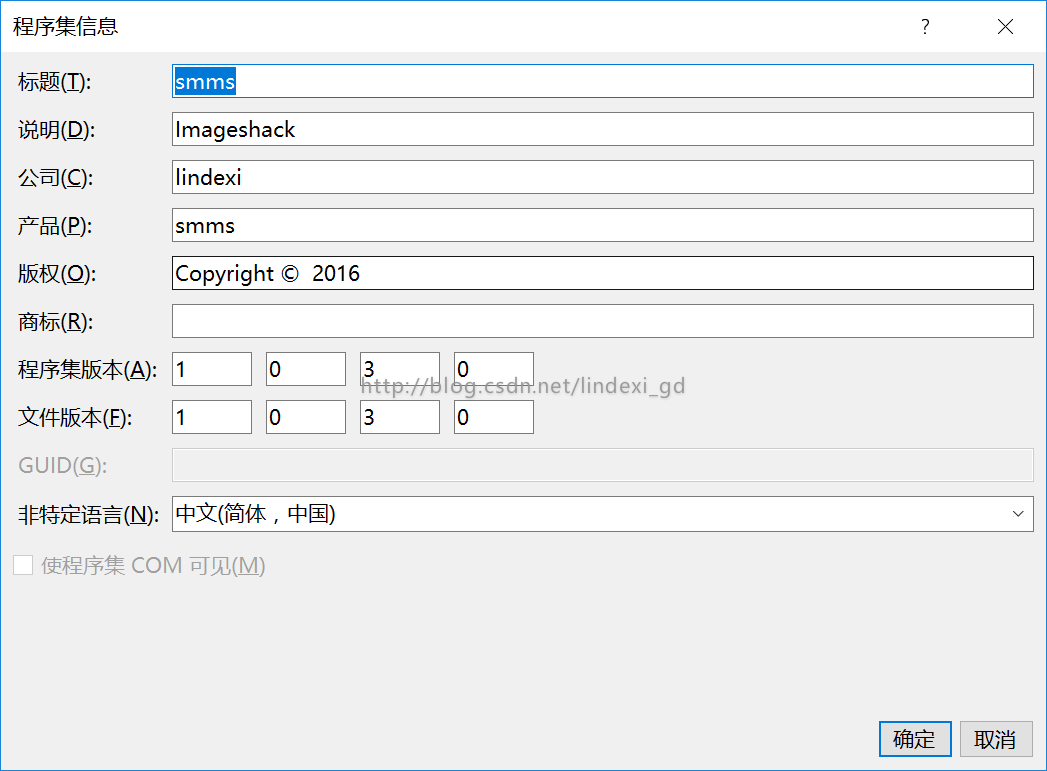Click the 取消 (Cancel) button
The image size is (1047, 771).
coord(996,739)
